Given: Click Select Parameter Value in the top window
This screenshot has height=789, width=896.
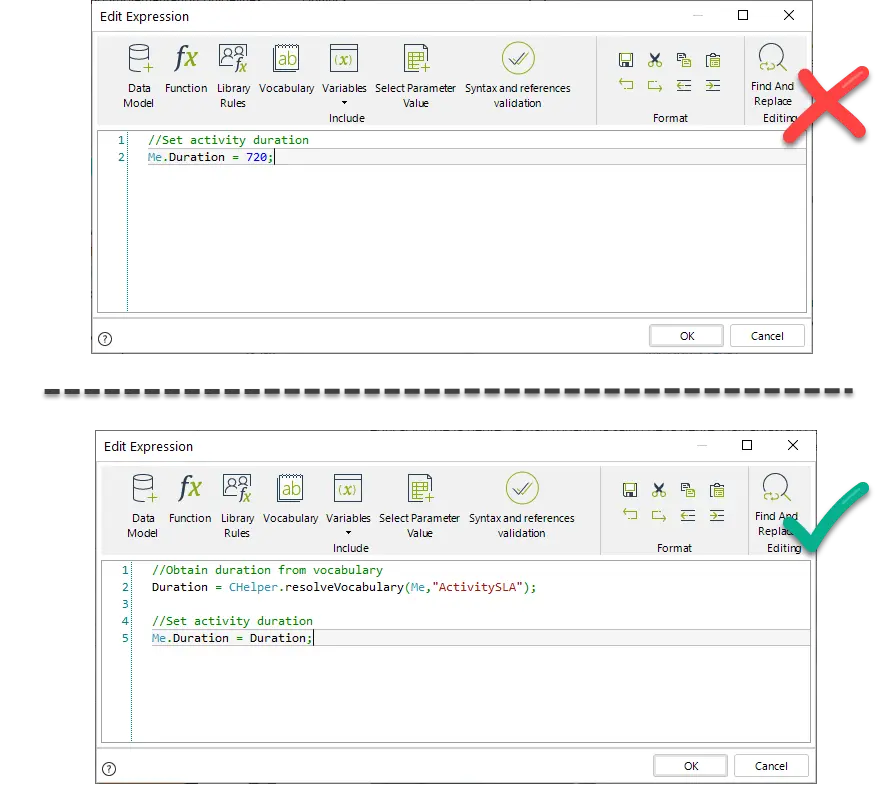Looking at the screenshot, I should click(x=415, y=75).
